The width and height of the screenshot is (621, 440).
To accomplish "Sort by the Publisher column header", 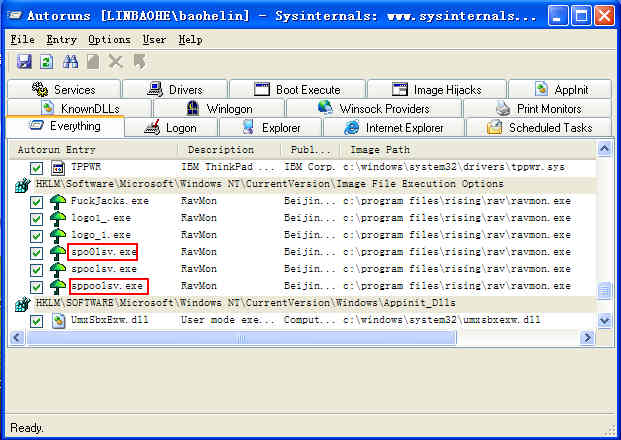I will coord(310,150).
